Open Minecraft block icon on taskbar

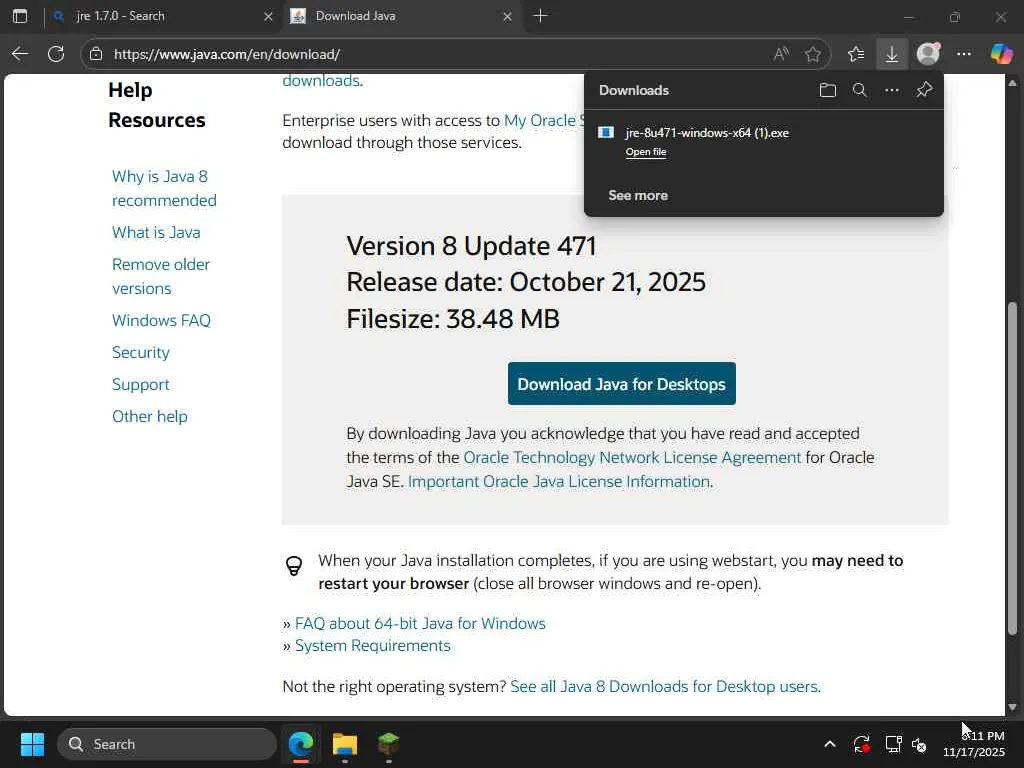coord(389,744)
